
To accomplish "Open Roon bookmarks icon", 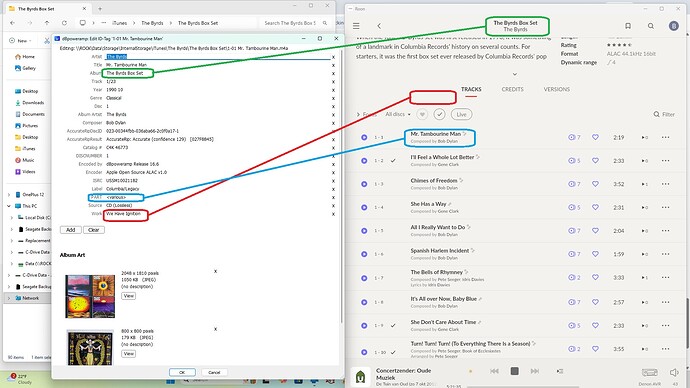I will pos(628,26).
